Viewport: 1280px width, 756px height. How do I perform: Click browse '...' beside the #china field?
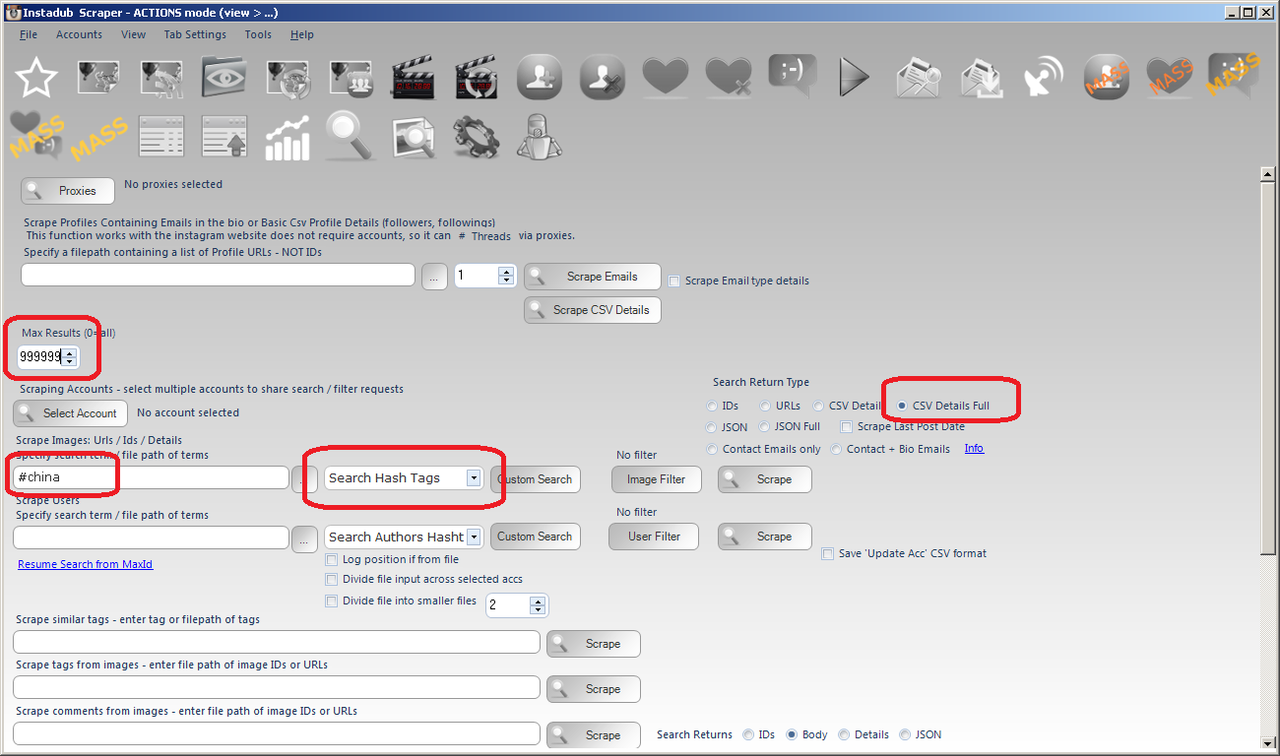point(305,479)
